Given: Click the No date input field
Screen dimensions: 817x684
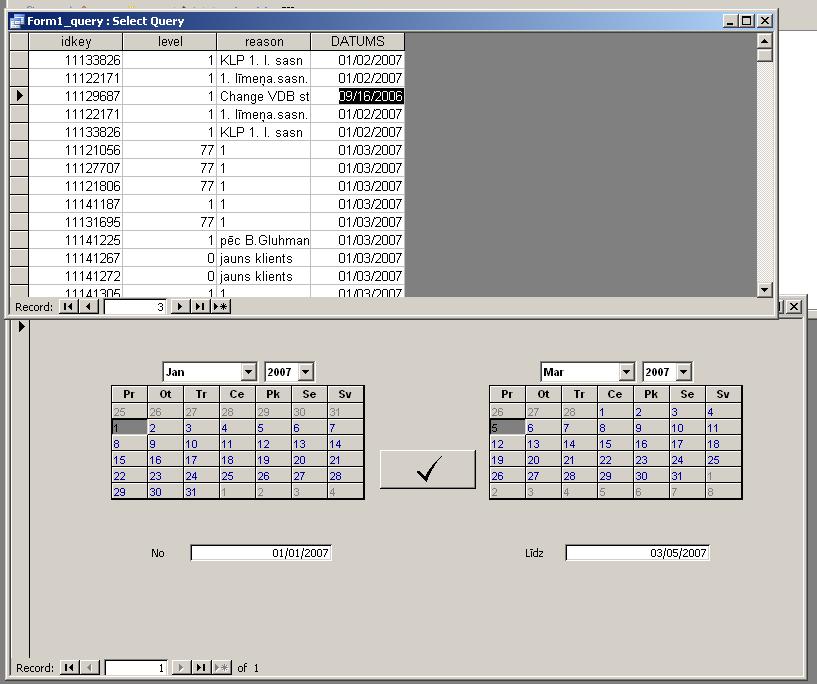Looking at the screenshot, I should pyautogui.click(x=260, y=553).
